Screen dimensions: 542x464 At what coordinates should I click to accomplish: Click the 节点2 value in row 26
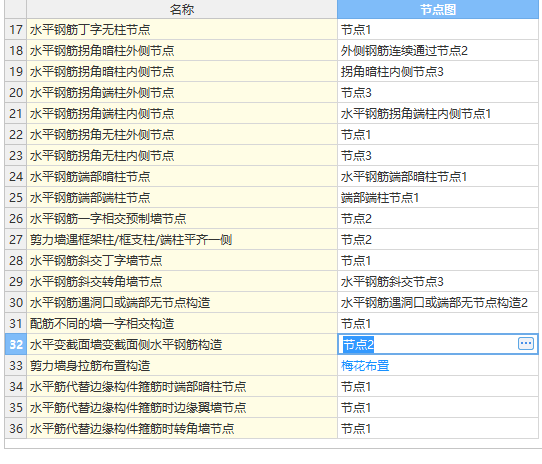pyautogui.click(x=438, y=219)
